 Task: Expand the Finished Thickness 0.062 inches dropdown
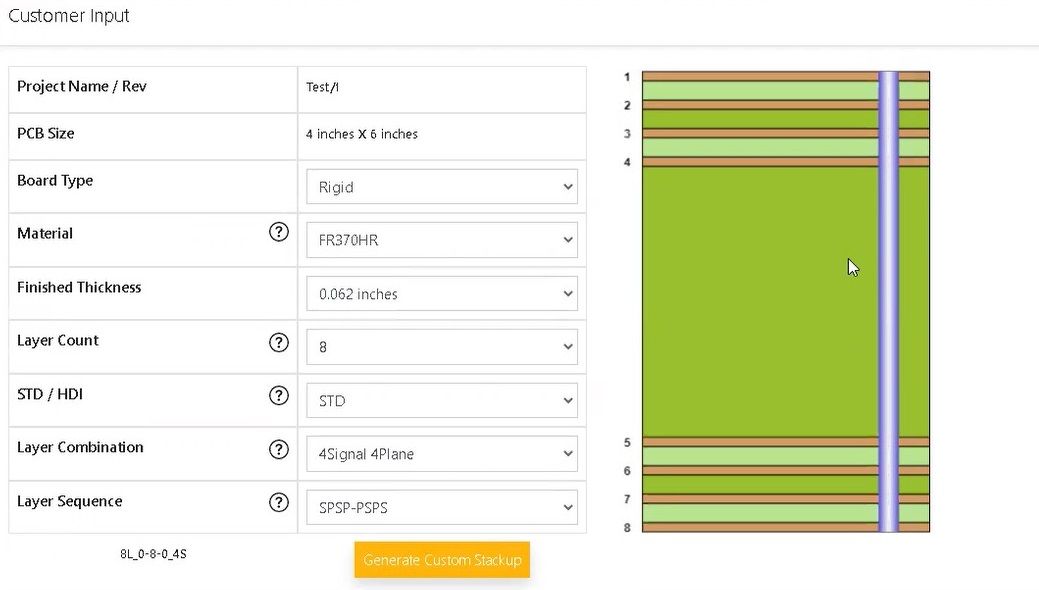coord(441,294)
